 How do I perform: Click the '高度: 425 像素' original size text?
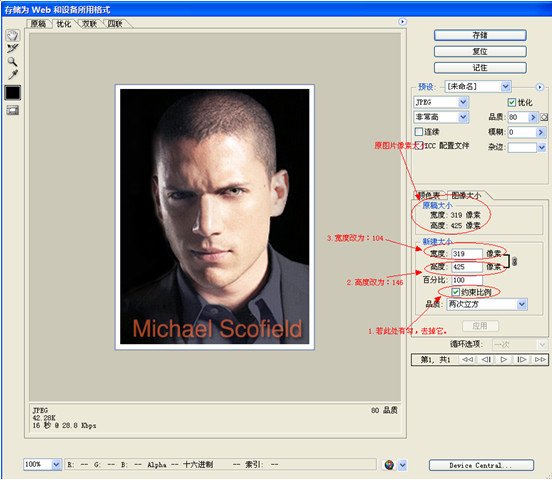point(455,226)
